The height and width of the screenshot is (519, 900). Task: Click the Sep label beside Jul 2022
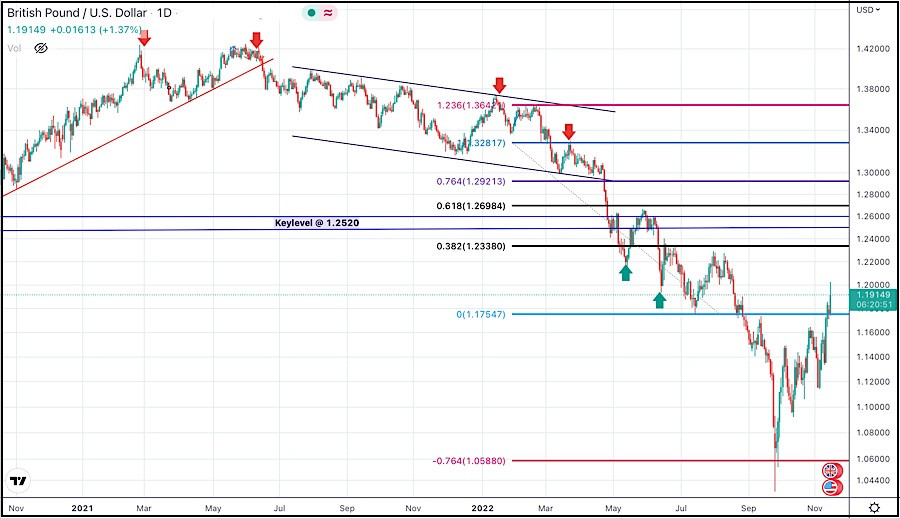pyautogui.click(x=748, y=508)
